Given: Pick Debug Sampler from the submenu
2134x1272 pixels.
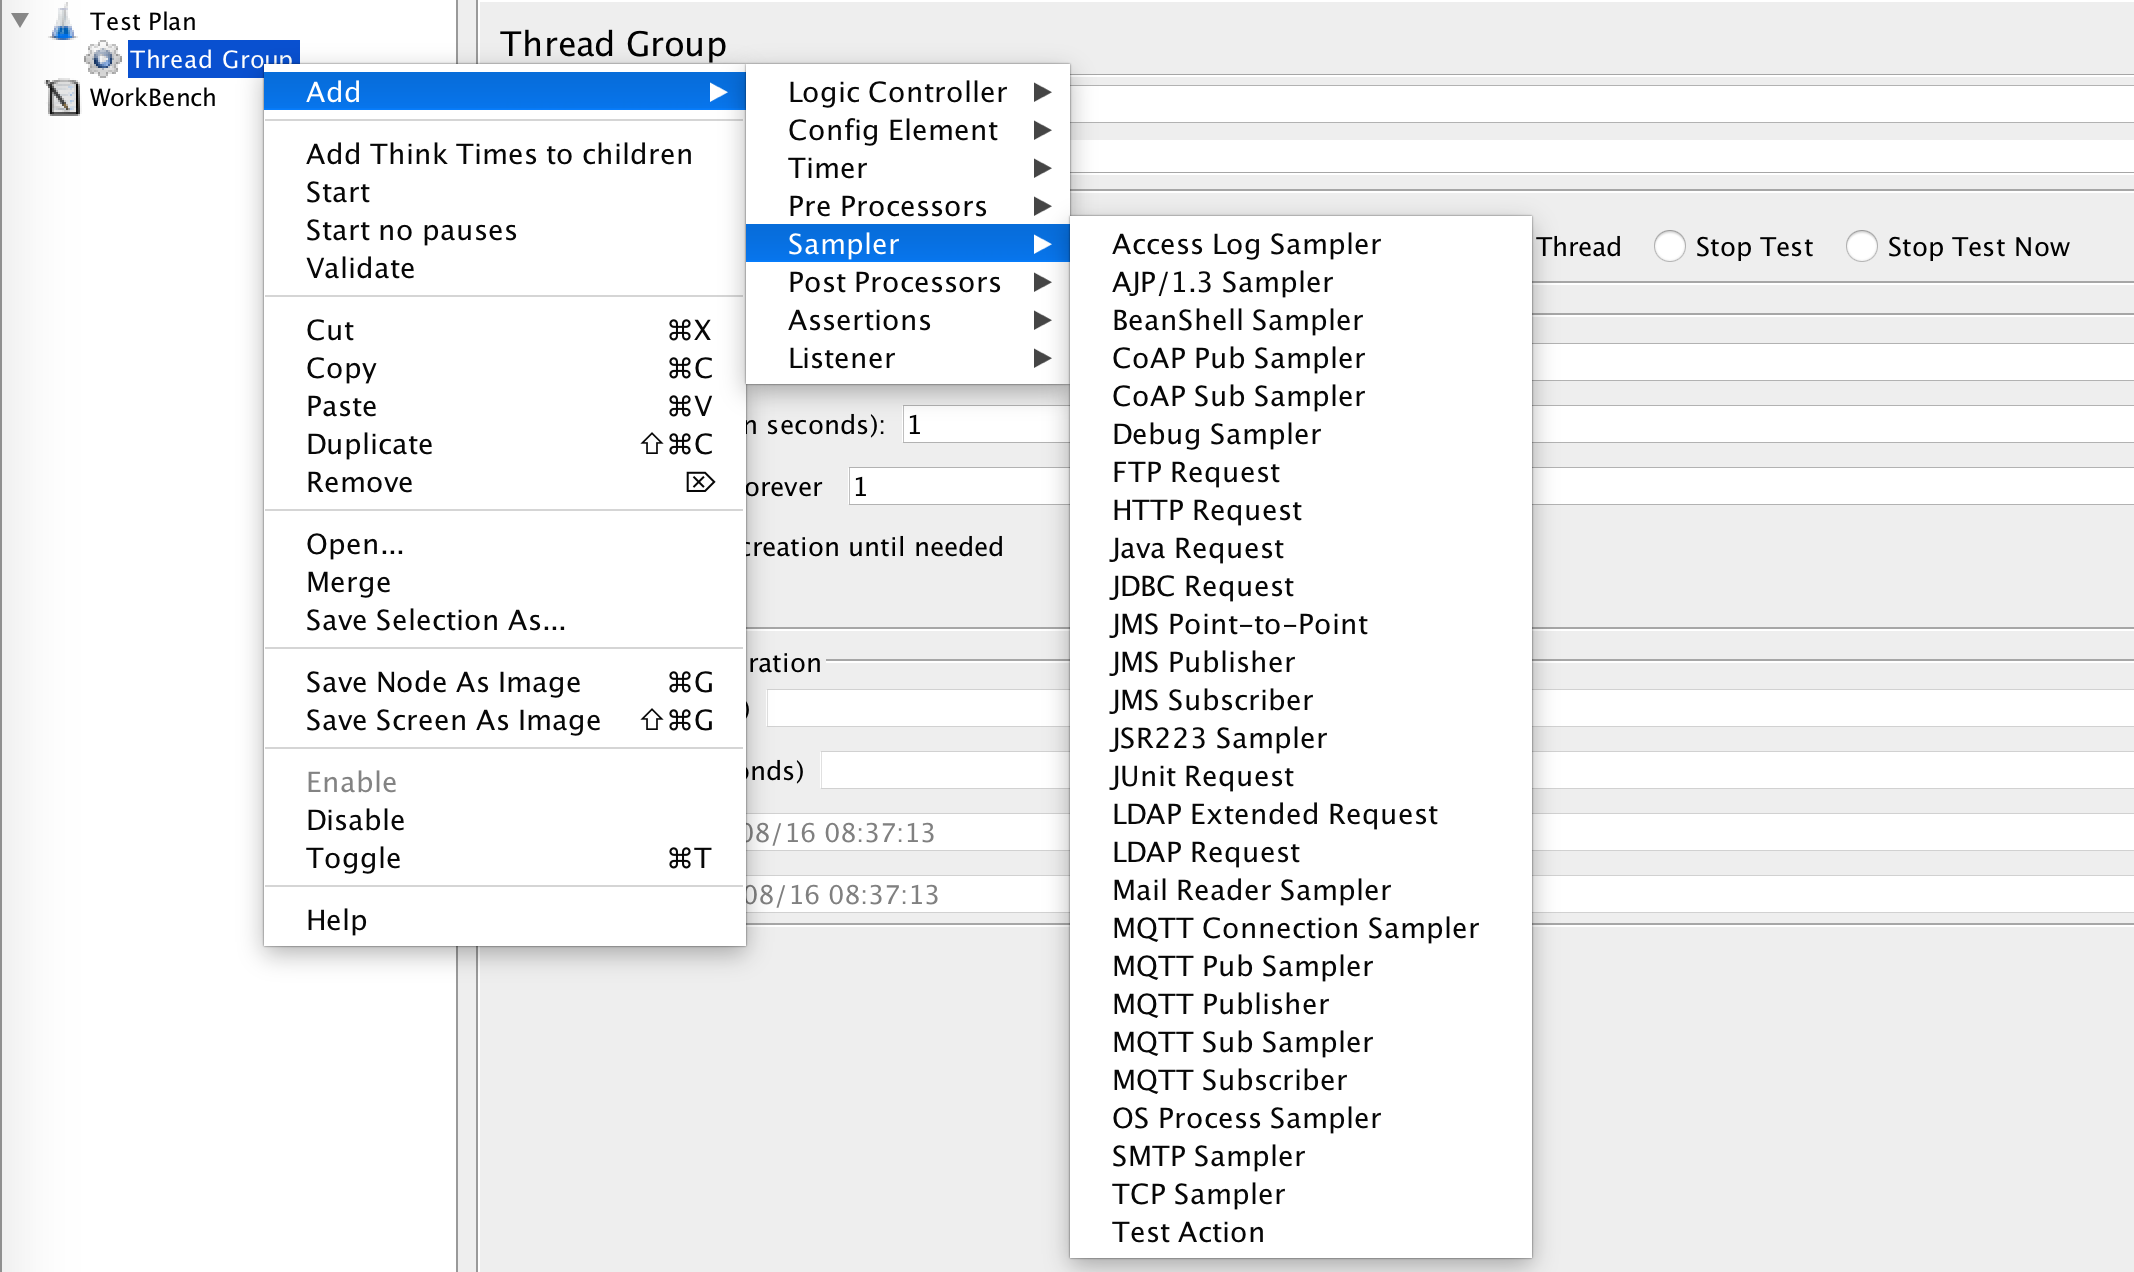Looking at the screenshot, I should tap(1216, 434).
